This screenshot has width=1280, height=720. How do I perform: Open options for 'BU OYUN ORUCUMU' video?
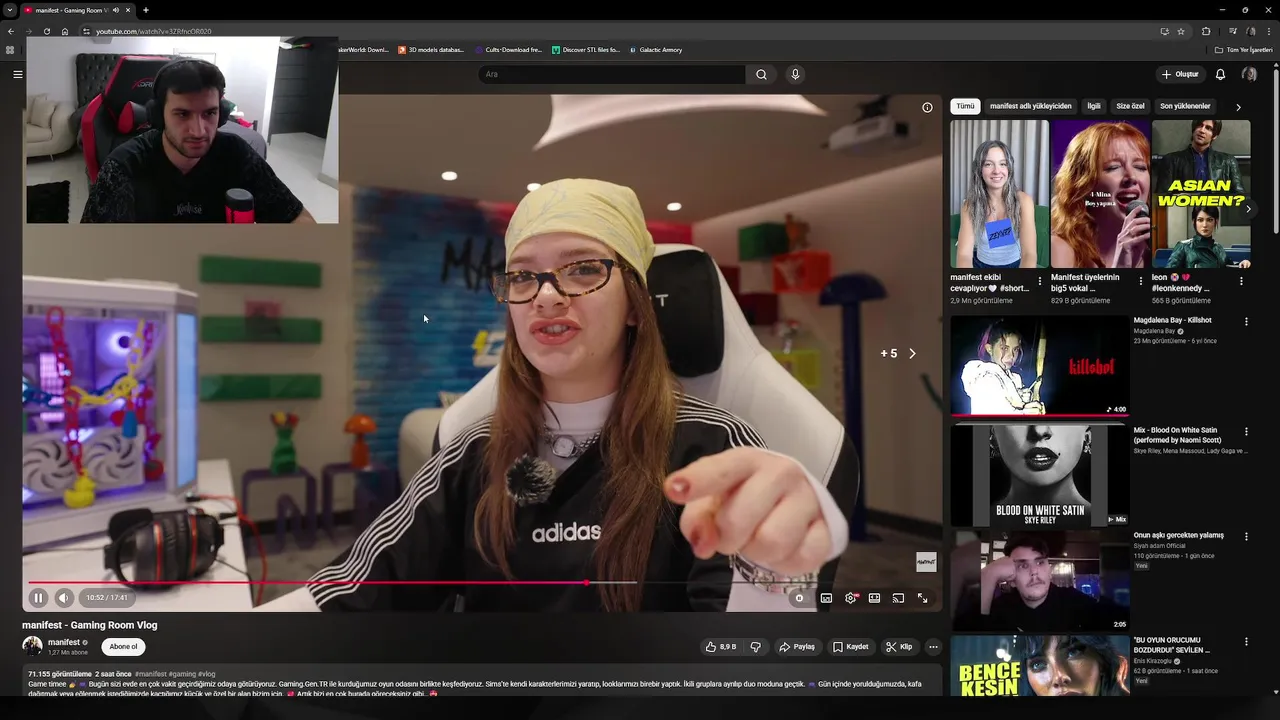[x=1246, y=641]
